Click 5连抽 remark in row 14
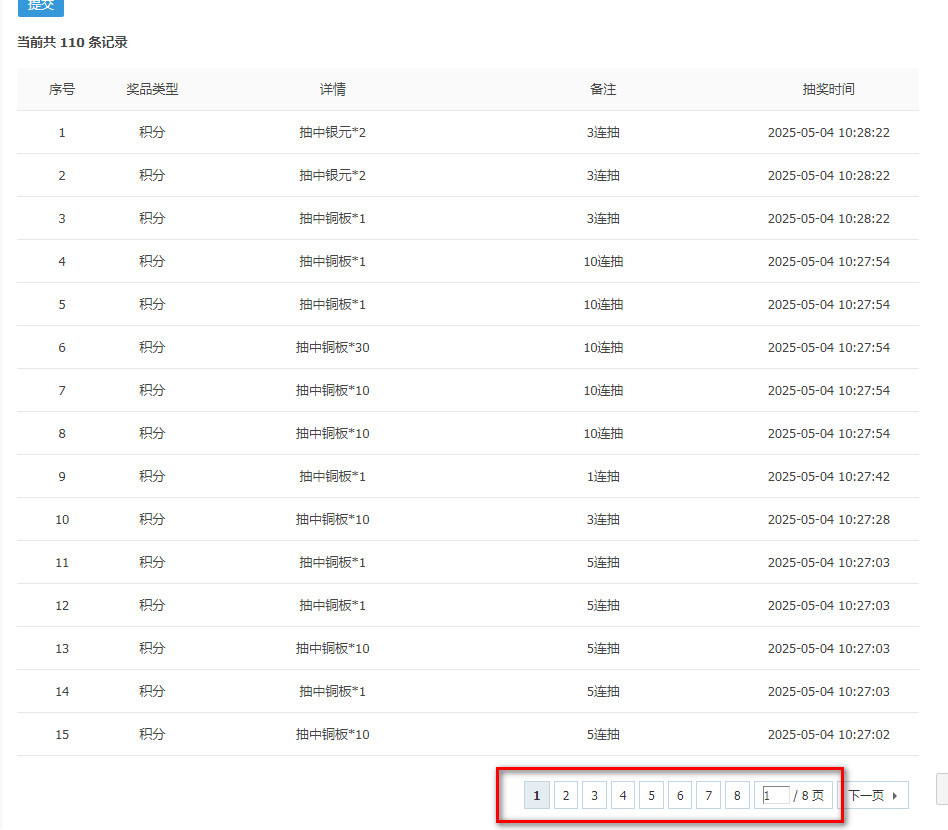 [603, 692]
